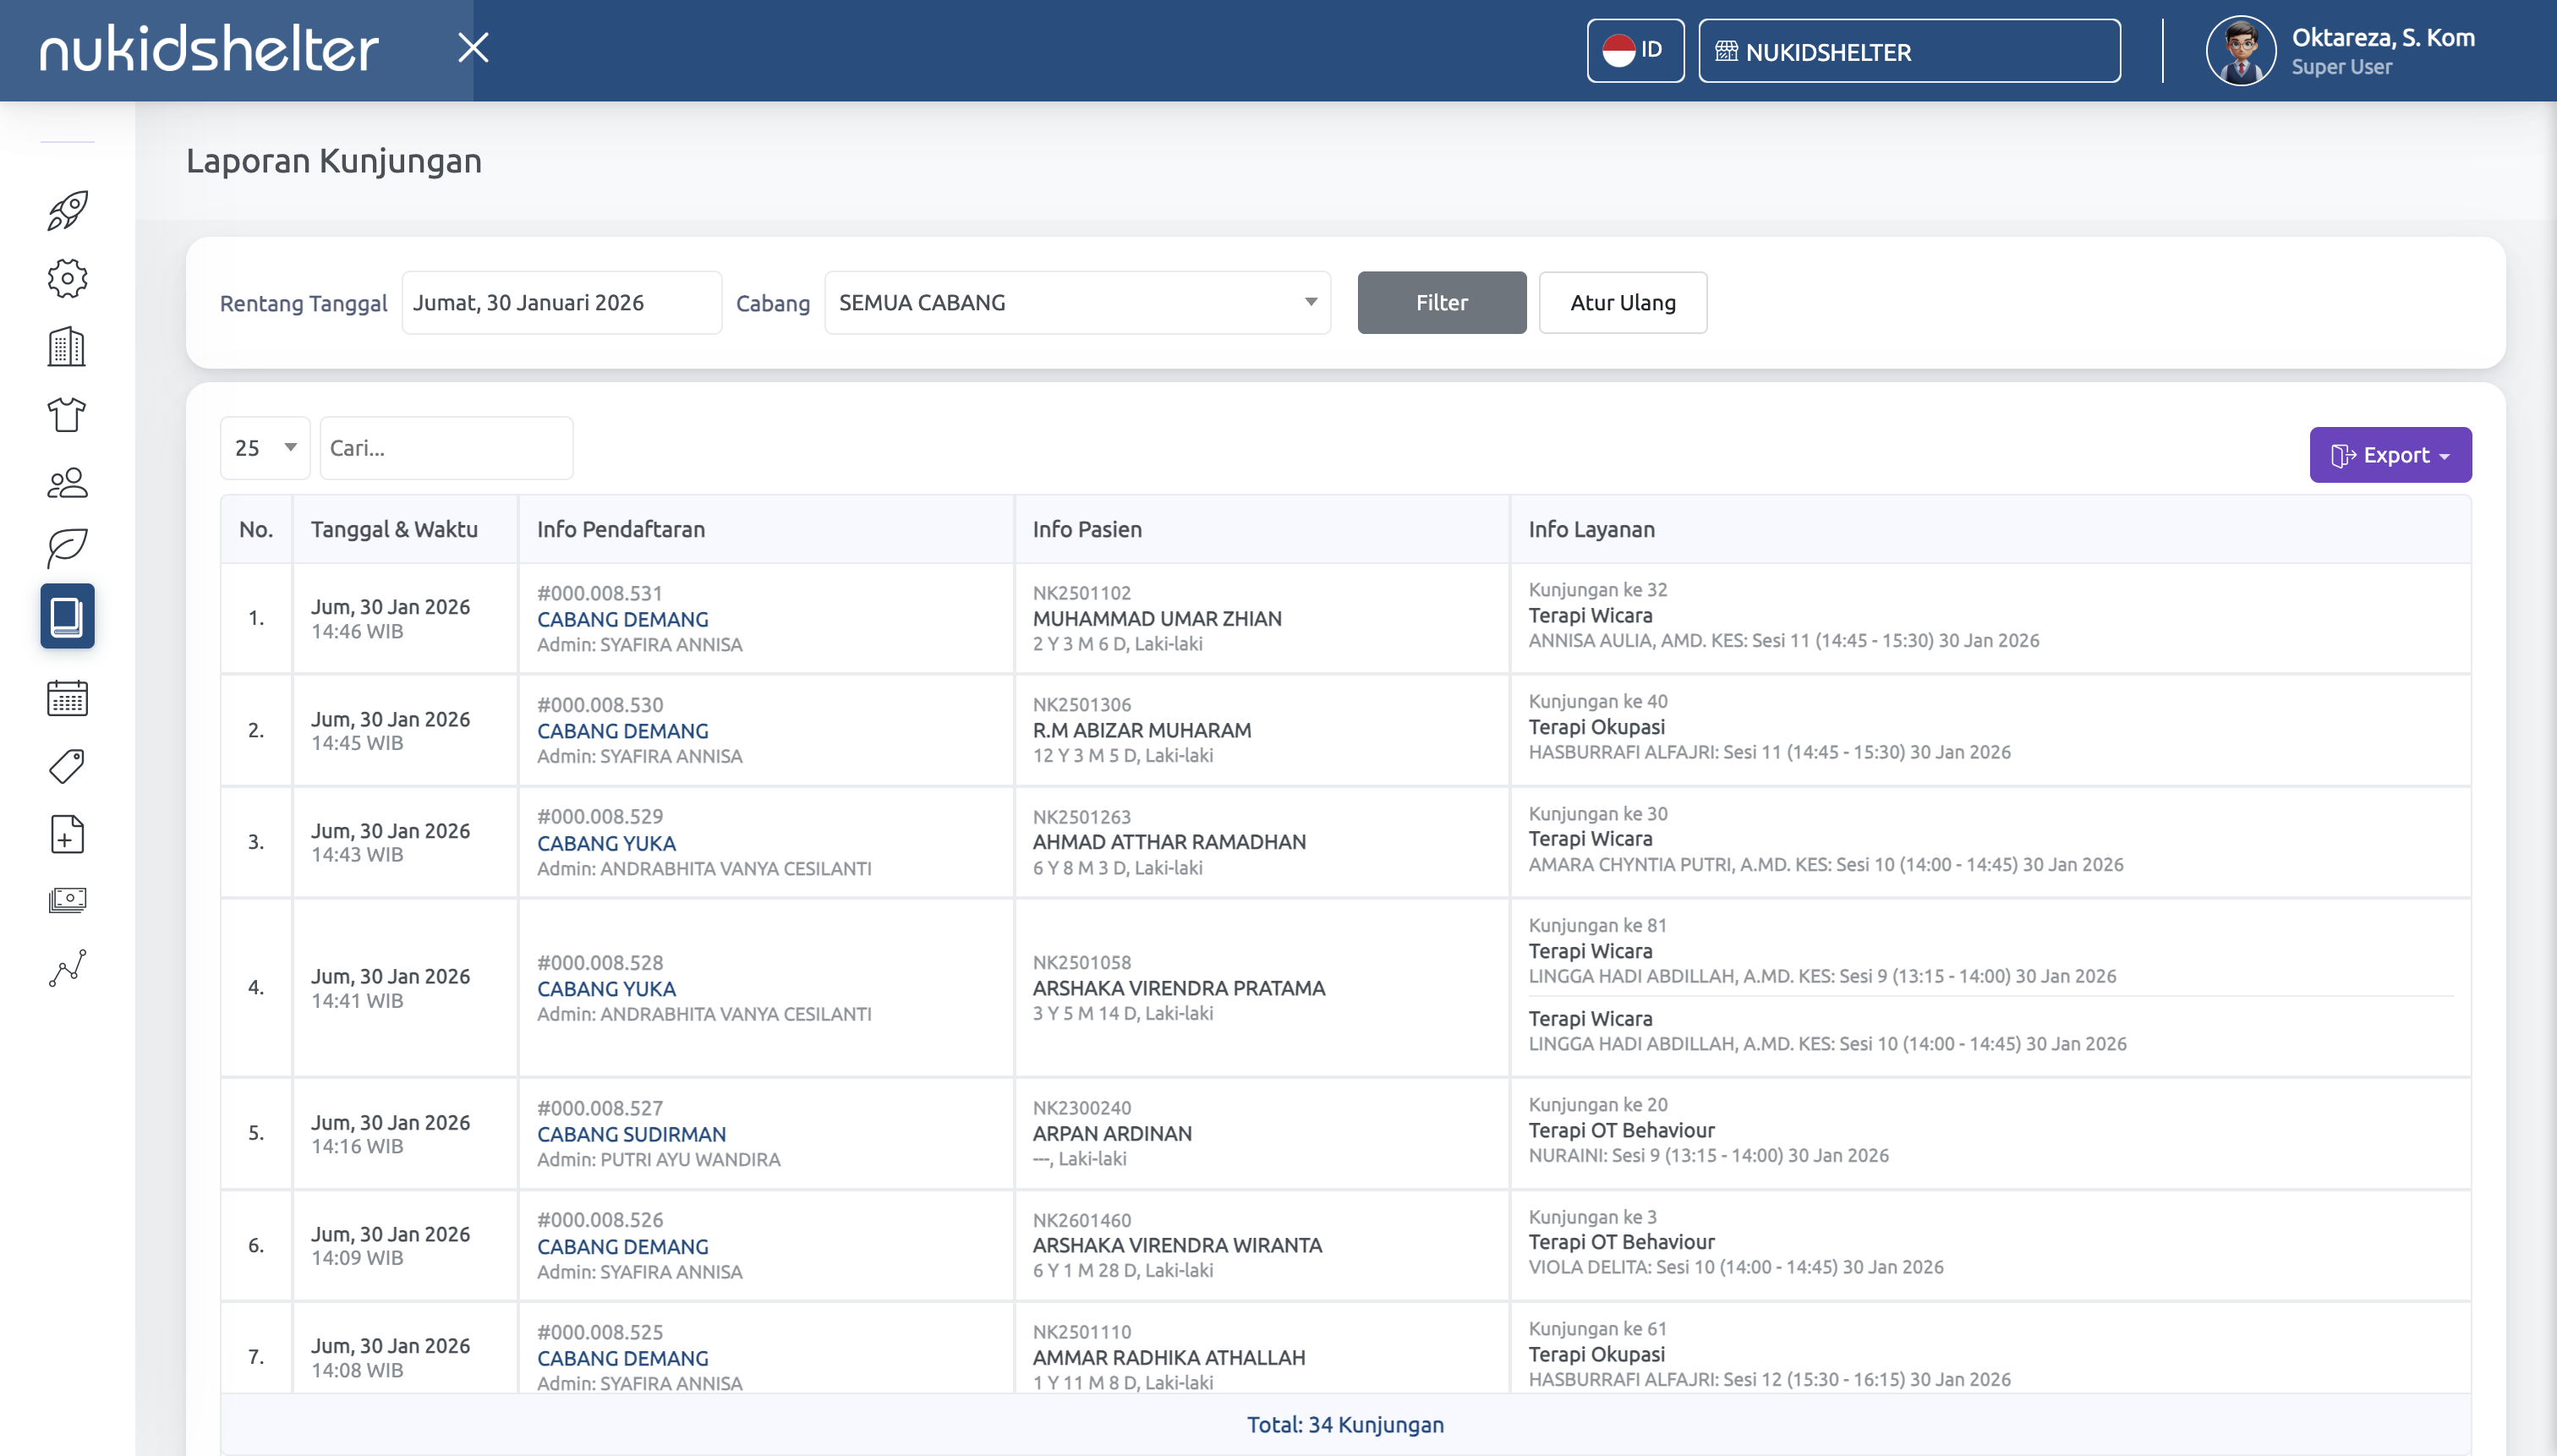Click the money banknote icon in sidebar
The width and height of the screenshot is (2557, 1456).
(67, 900)
